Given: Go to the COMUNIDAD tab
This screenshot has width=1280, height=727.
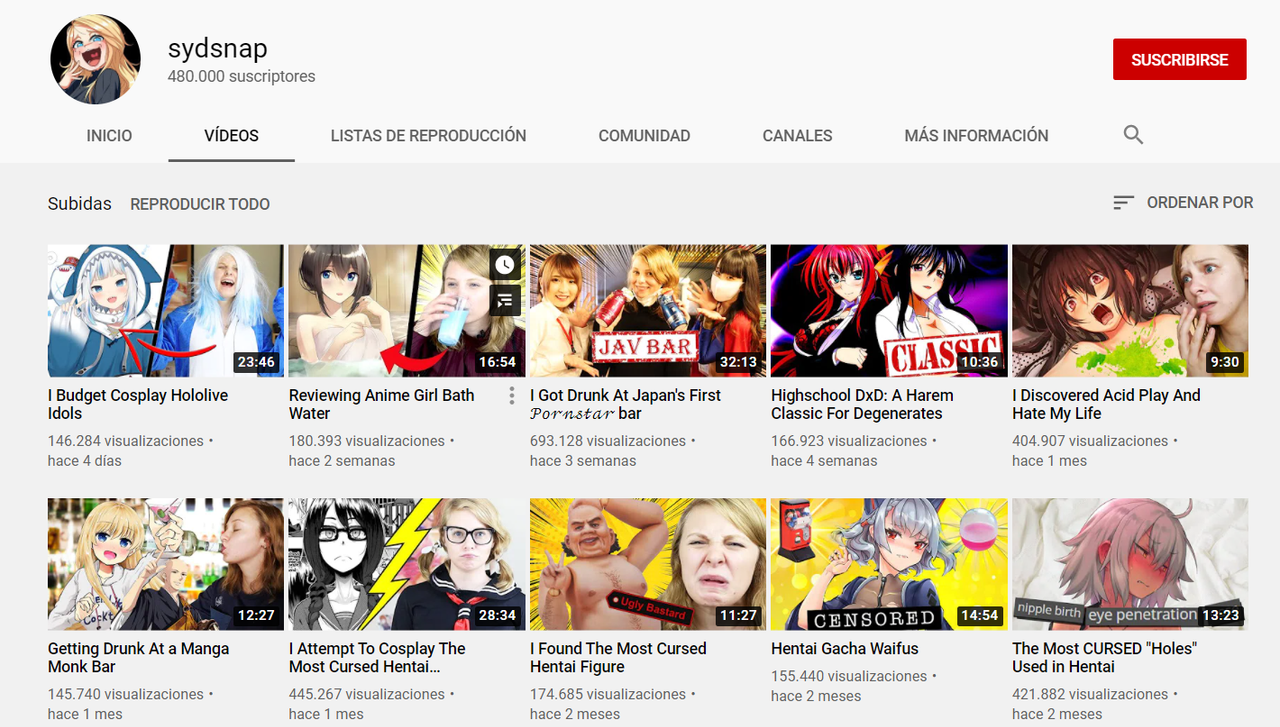Looking at the screenshot, I should pos(644,135).
